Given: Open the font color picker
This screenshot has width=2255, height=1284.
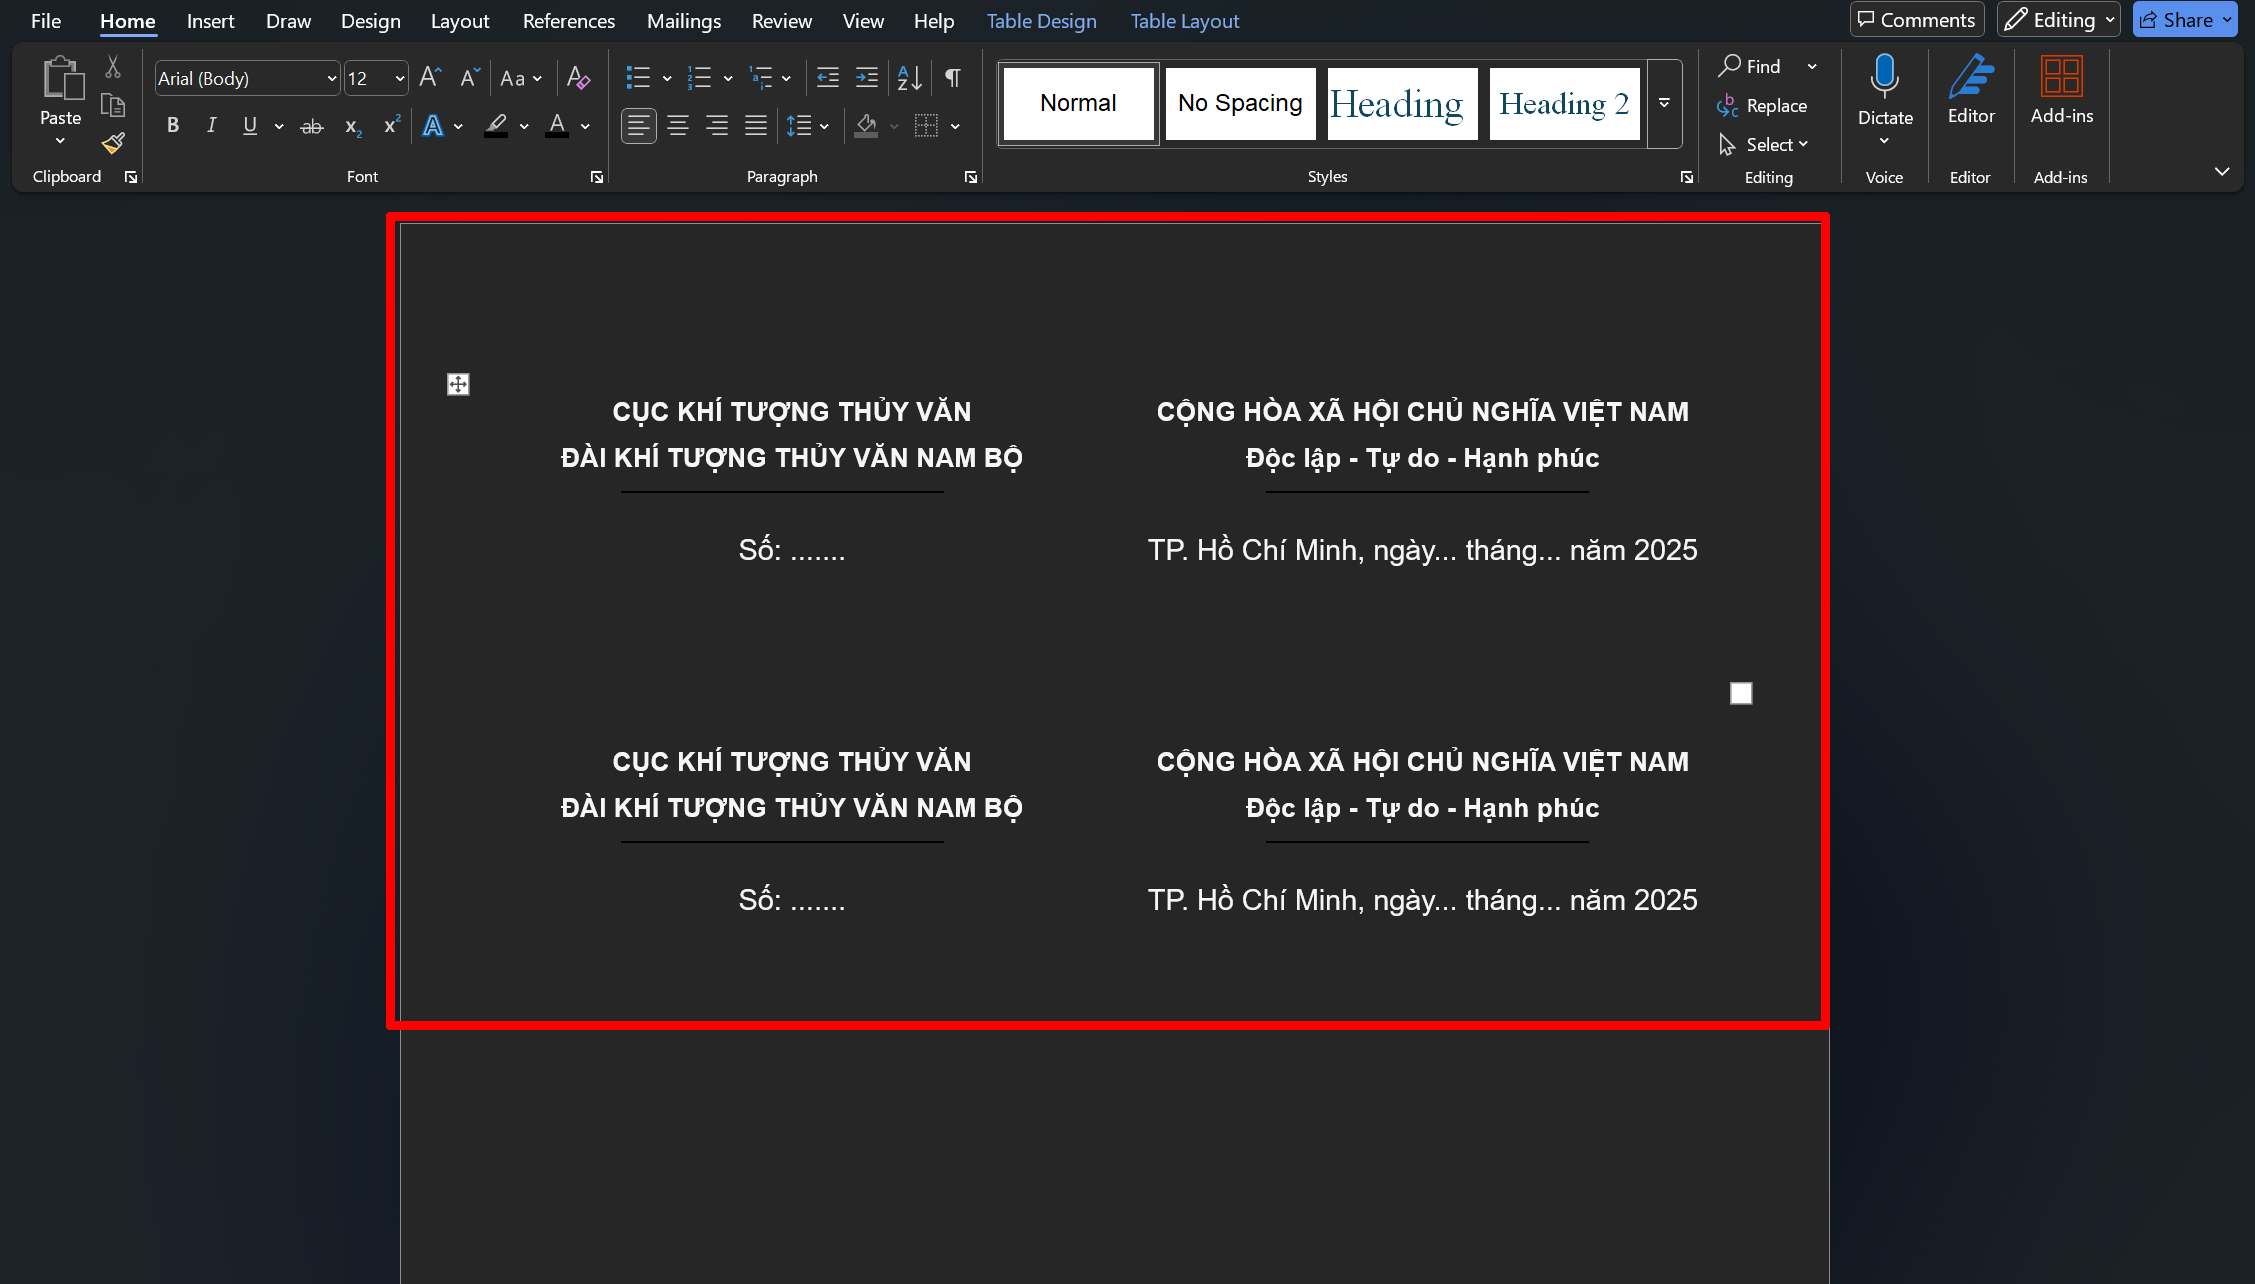Looking at the screenshot, I should click(584, 125).
